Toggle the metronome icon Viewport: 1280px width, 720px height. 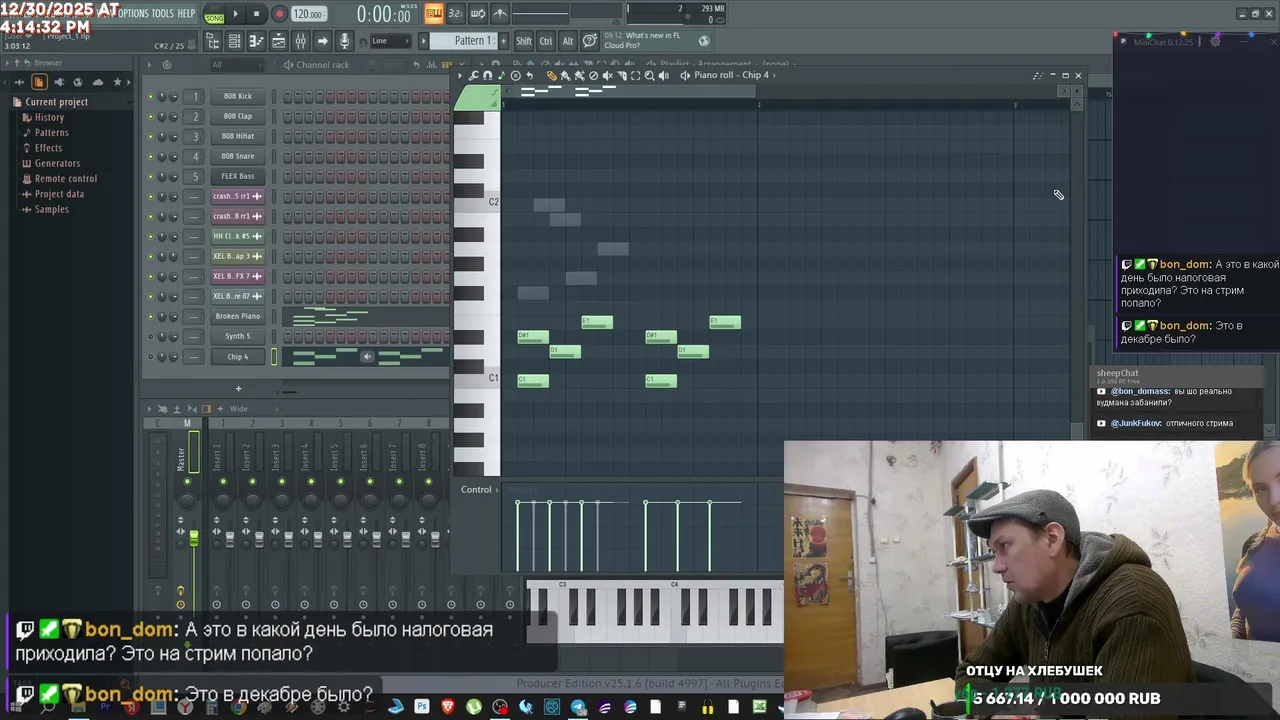[500, 14]
